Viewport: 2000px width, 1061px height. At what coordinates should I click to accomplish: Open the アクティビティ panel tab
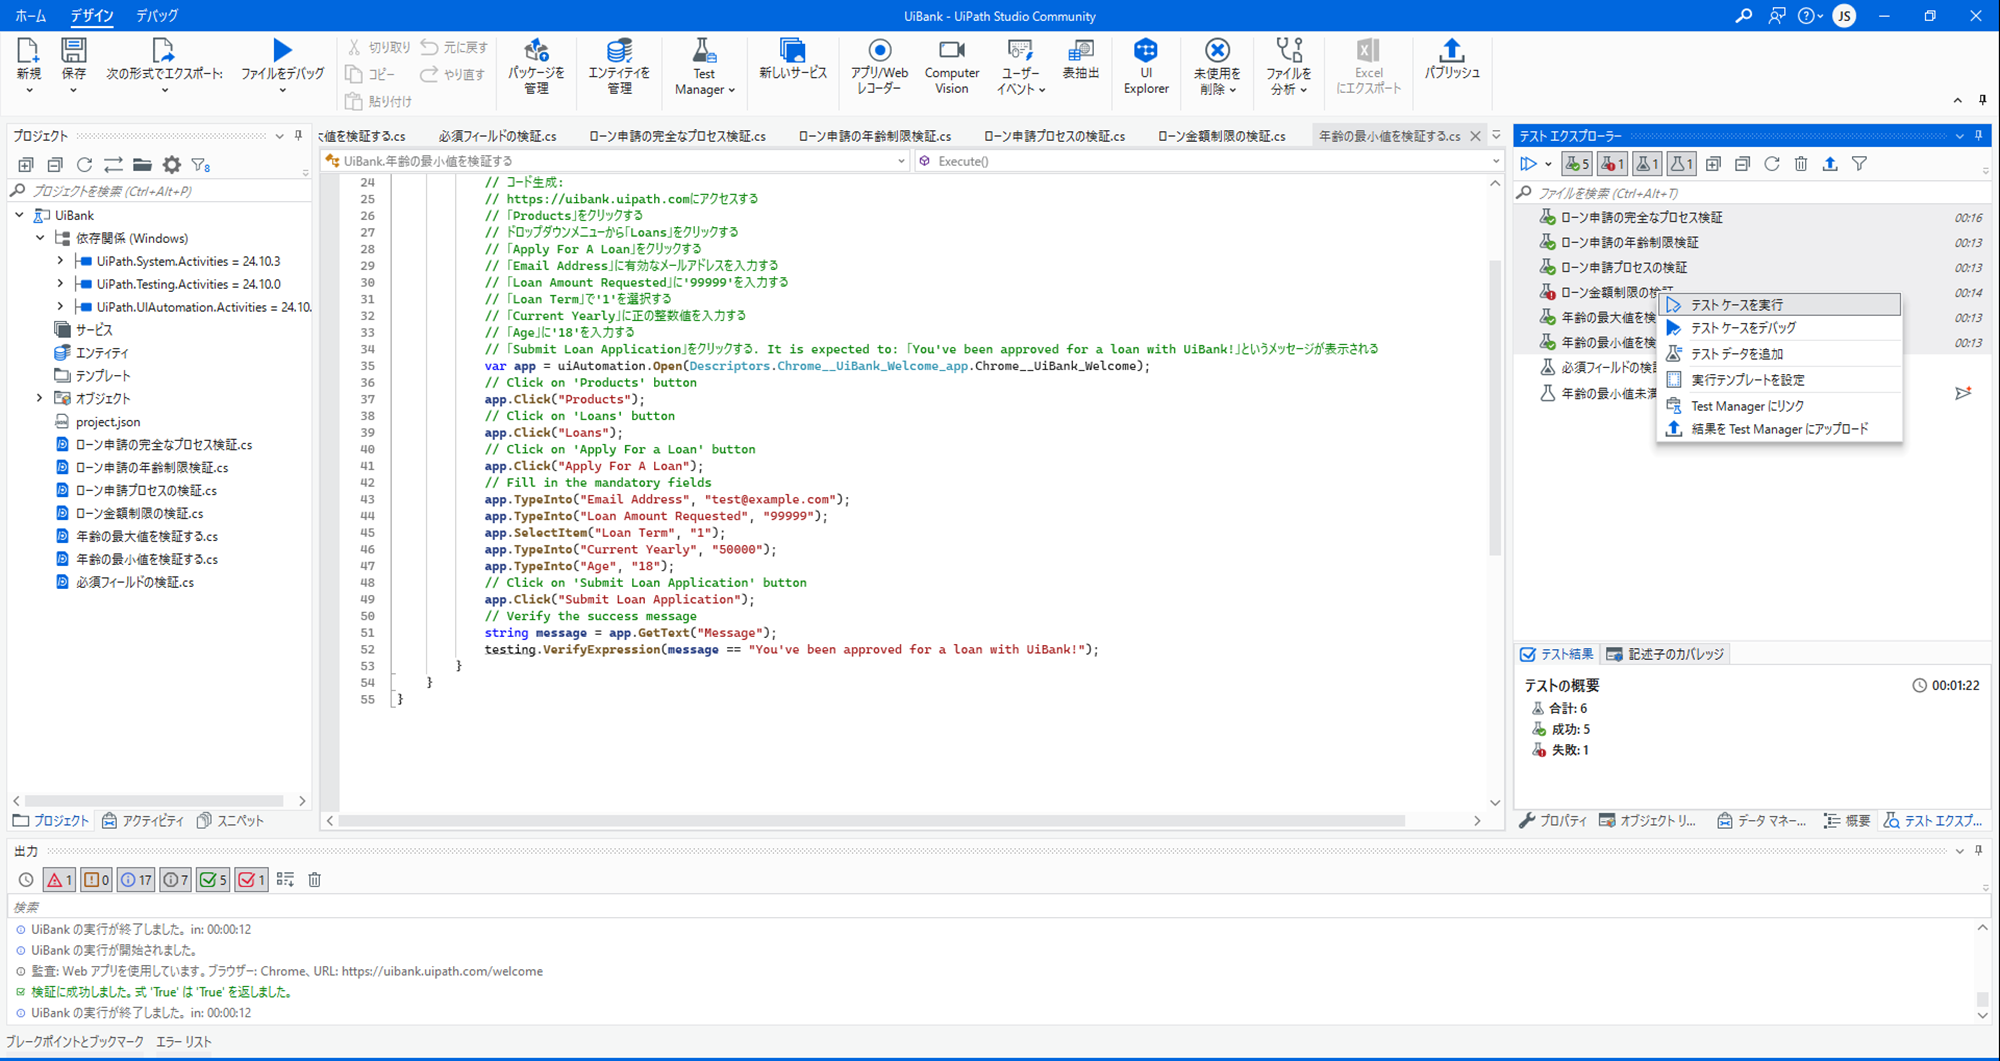pos(142,821)
